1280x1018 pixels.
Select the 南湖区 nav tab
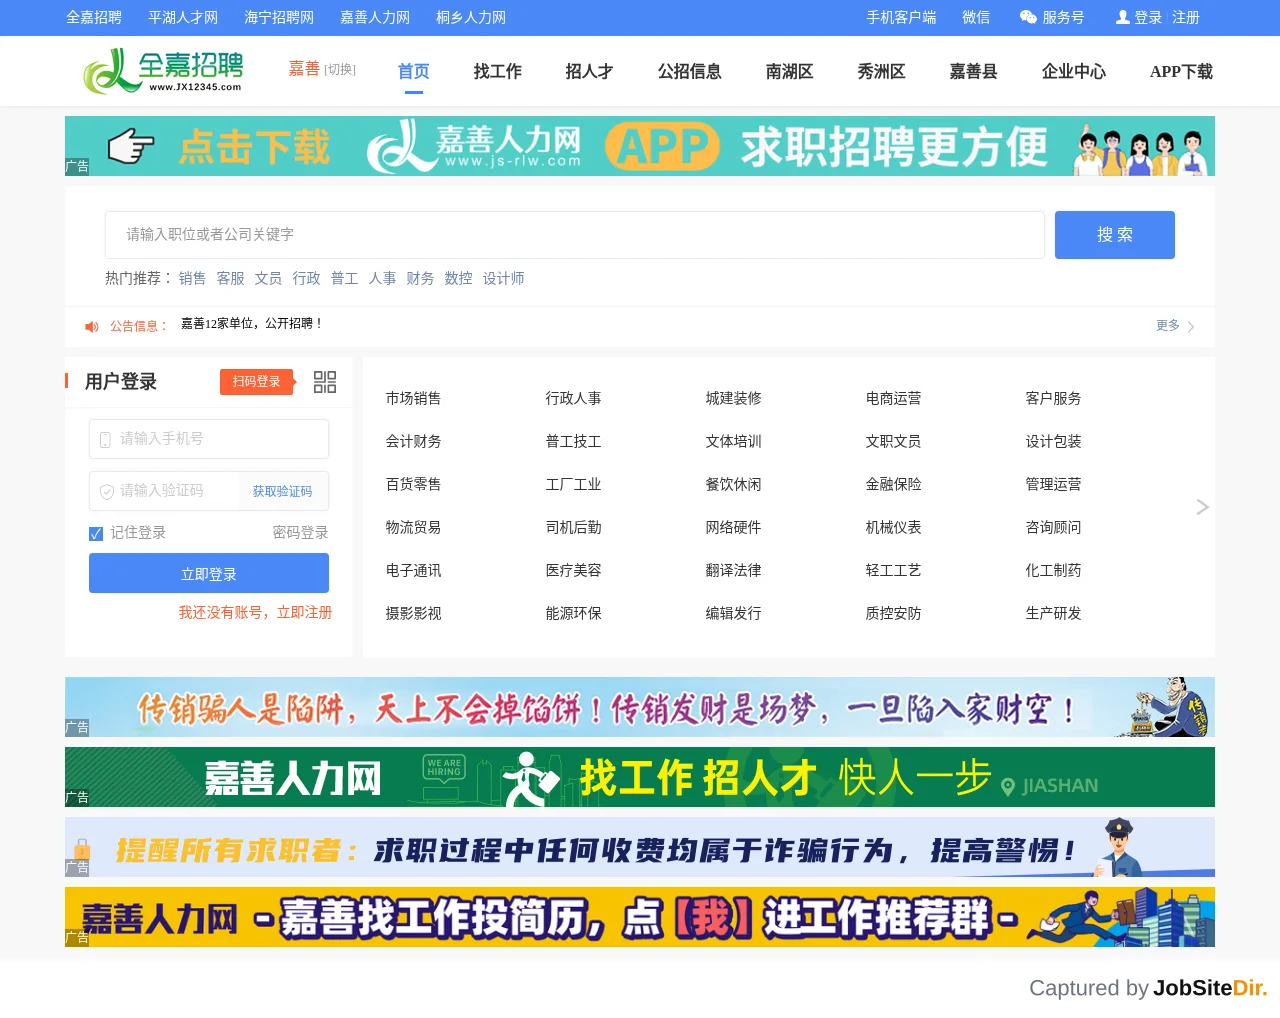pyautogui.click(x=790, y=72)
